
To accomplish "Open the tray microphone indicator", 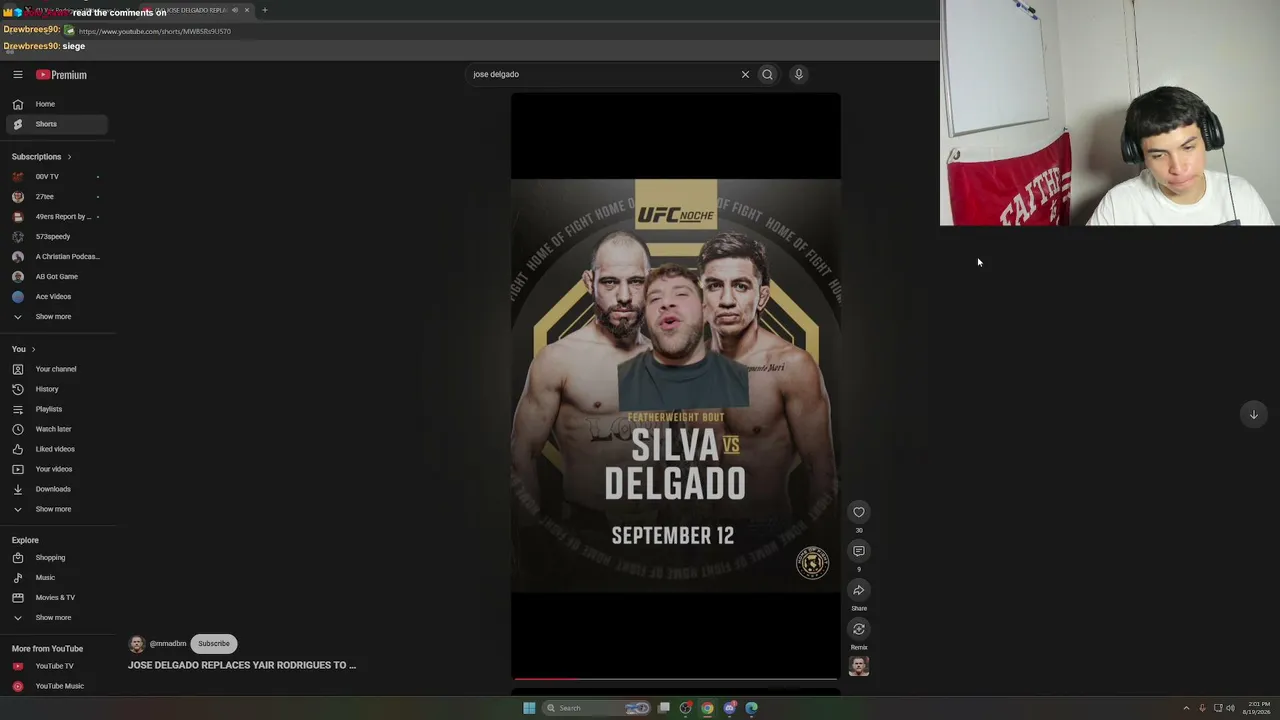I will 1202,708.
